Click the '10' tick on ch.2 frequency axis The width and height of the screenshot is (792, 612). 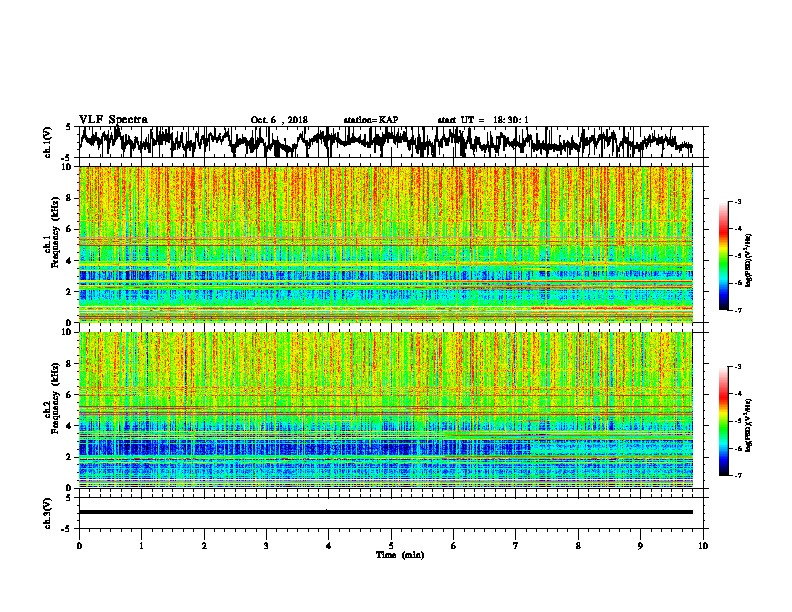point(68,332)
